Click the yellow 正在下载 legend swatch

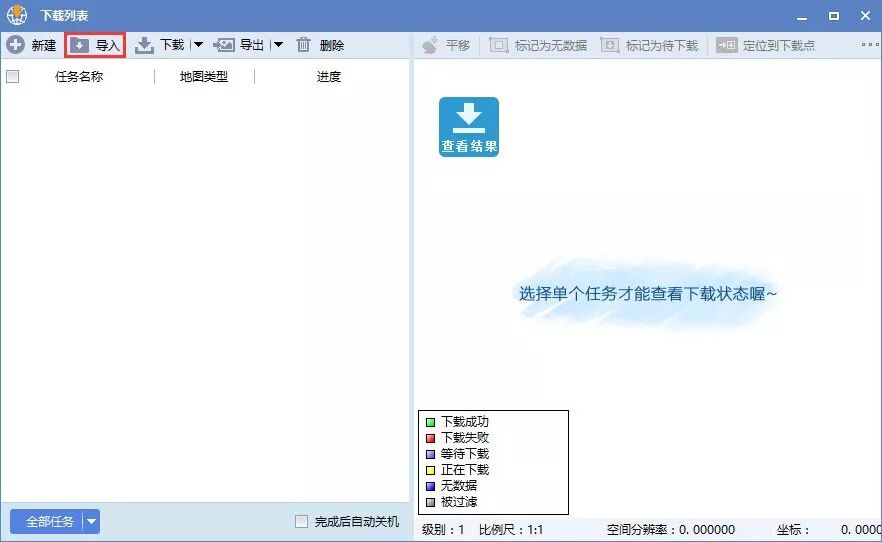point(430,470)
